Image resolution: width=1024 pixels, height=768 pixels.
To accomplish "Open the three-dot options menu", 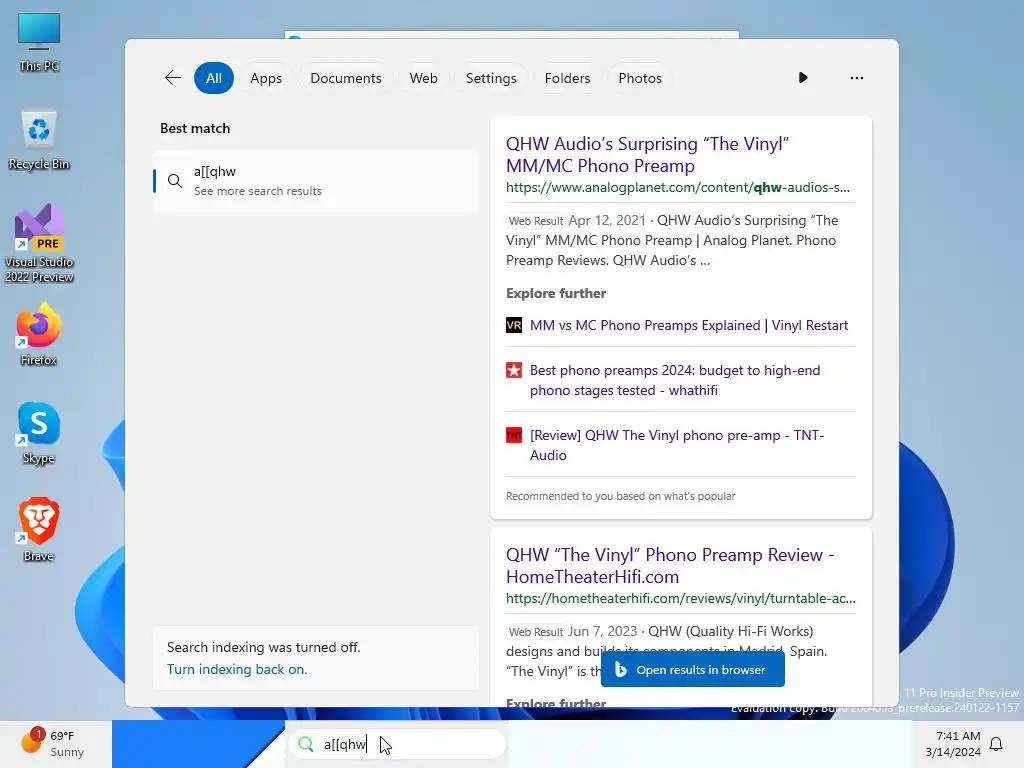I will [856, 78].
